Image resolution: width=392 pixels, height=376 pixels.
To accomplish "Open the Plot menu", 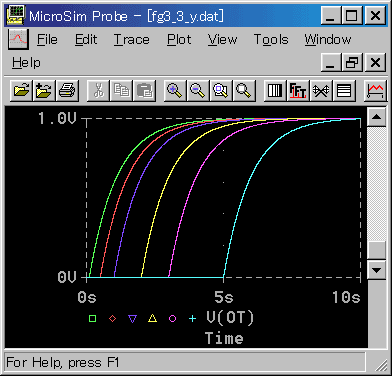I will [x=179, y=40].
